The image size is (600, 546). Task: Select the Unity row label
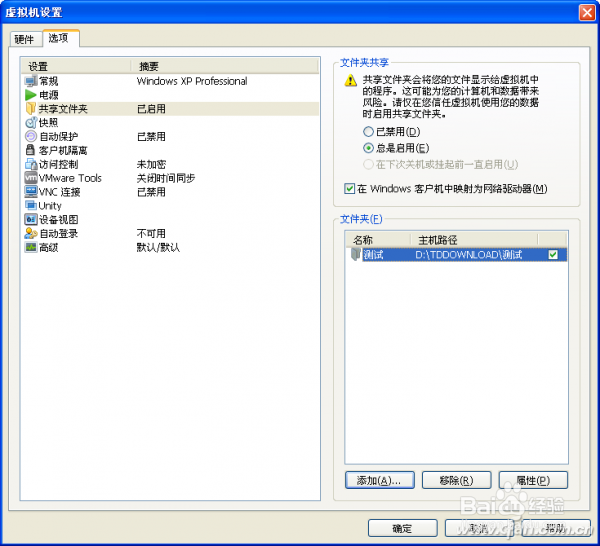(x=50, y=206)
